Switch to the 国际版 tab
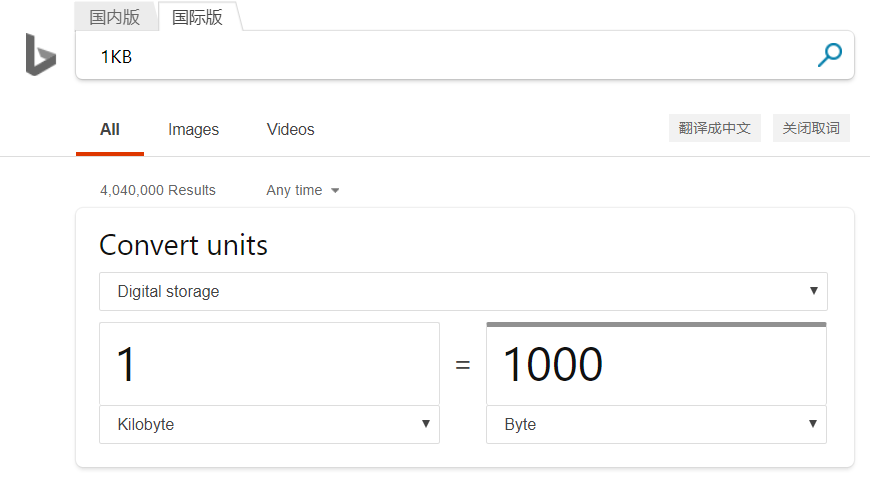870x486 pixels. 198,17
